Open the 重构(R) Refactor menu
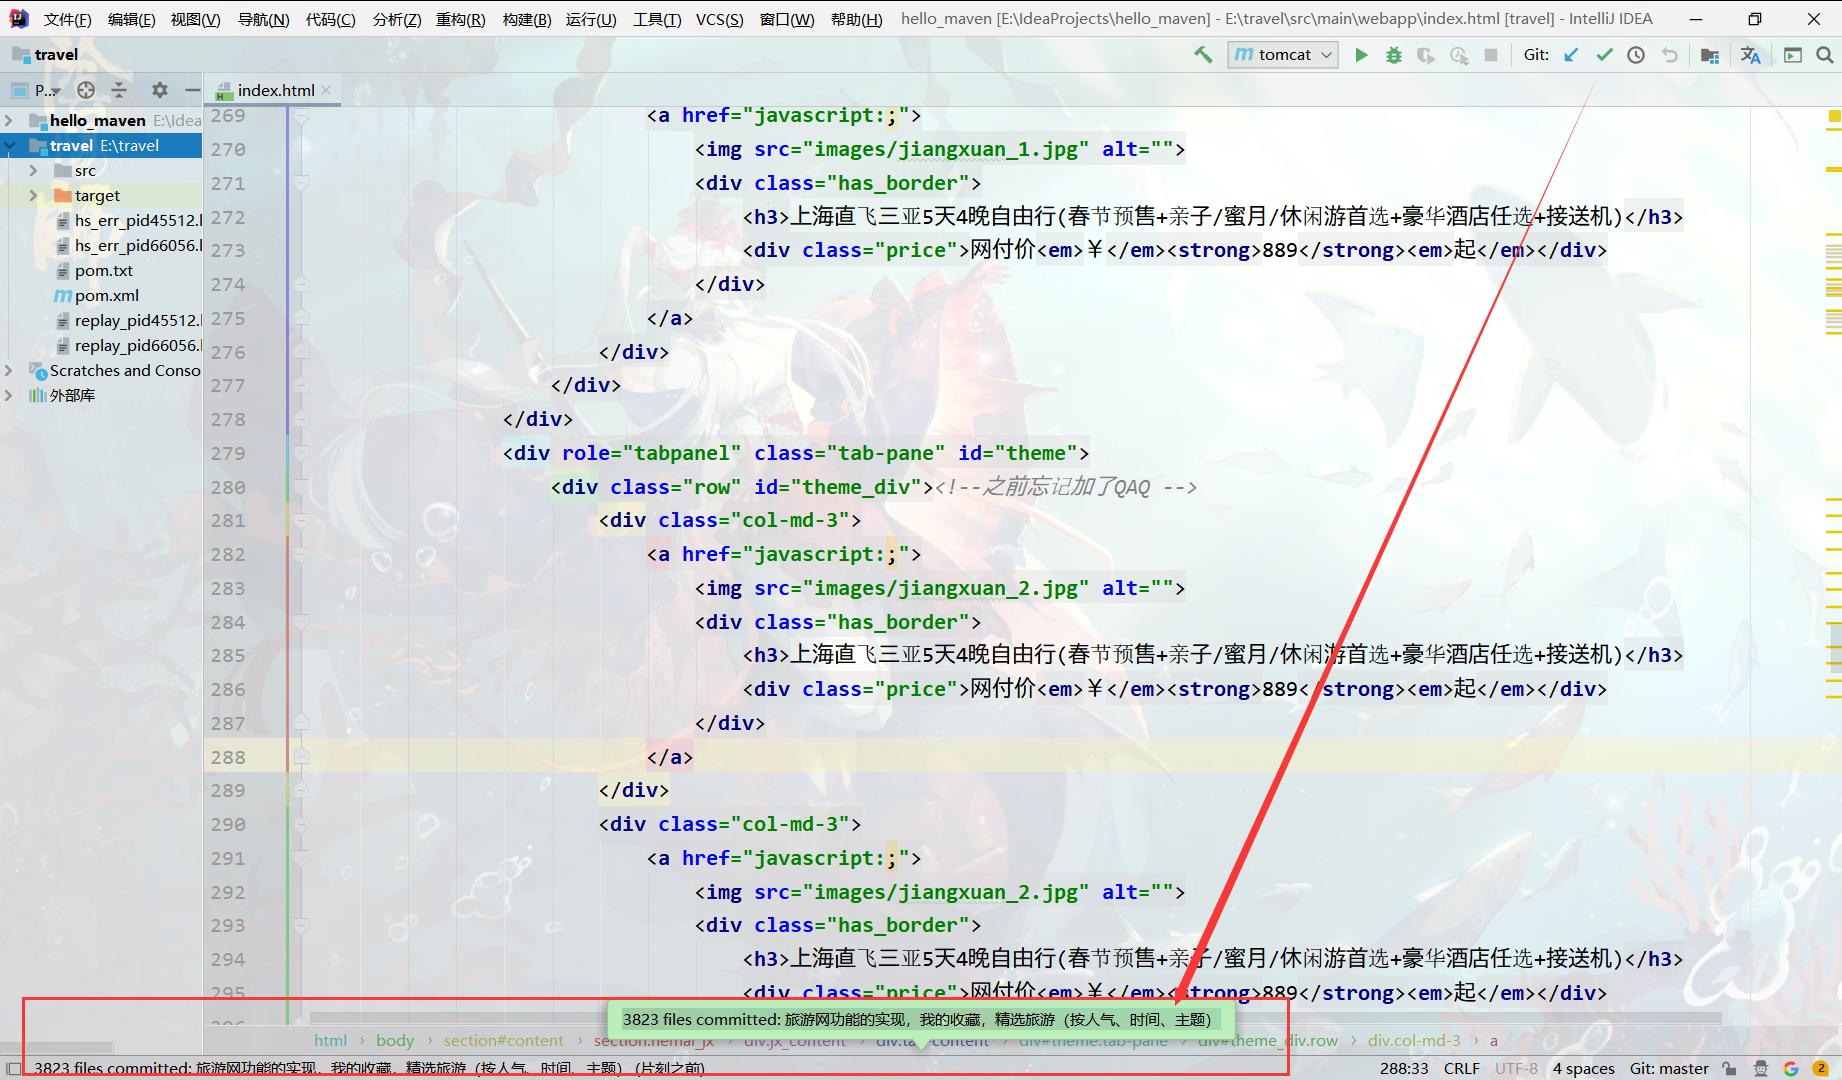Viewport: 1842px width, 1080px height. (460, 19)
